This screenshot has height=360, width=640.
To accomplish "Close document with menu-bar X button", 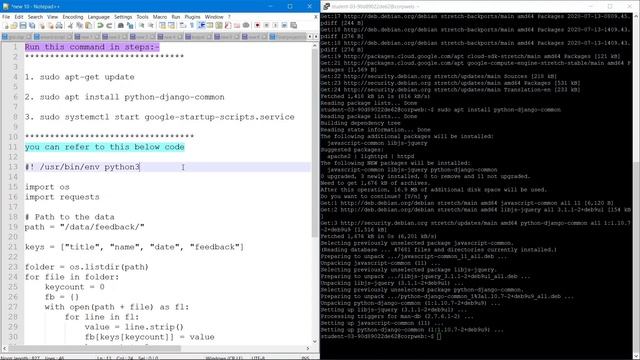I will tap(316, 17).
